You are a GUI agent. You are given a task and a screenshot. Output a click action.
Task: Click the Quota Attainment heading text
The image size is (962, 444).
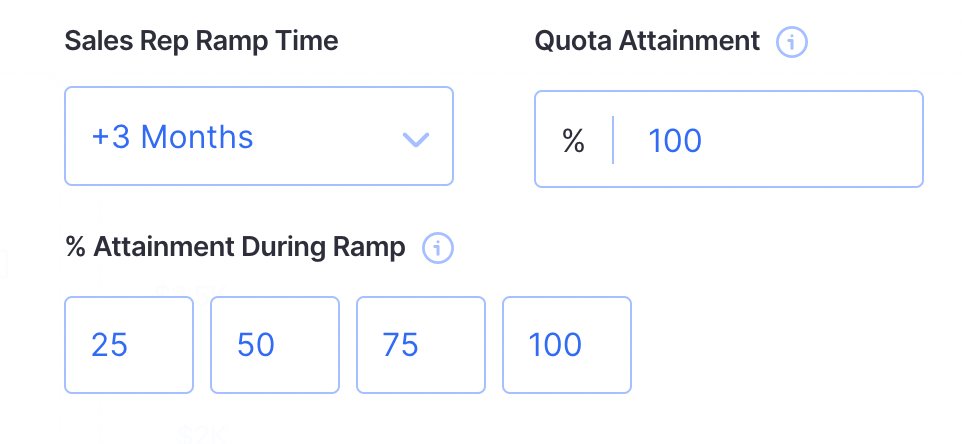[647, 41]
